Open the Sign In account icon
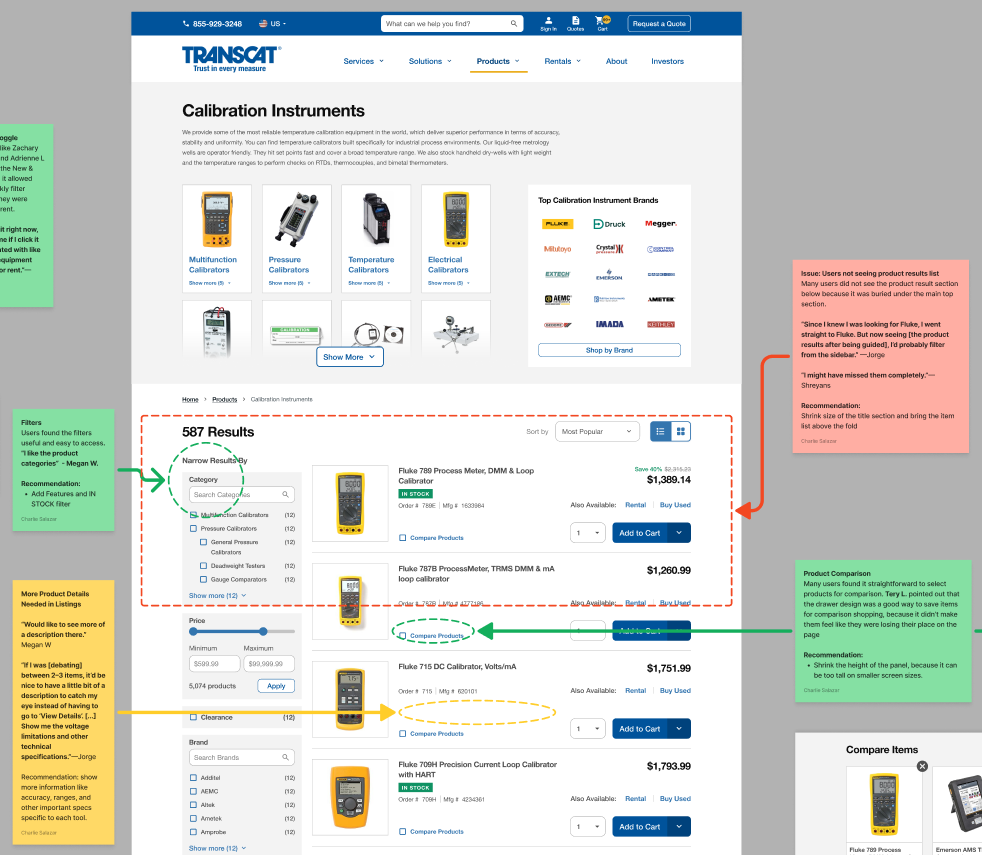This screenshot has height=855, width=982. (x=548, y=23)
